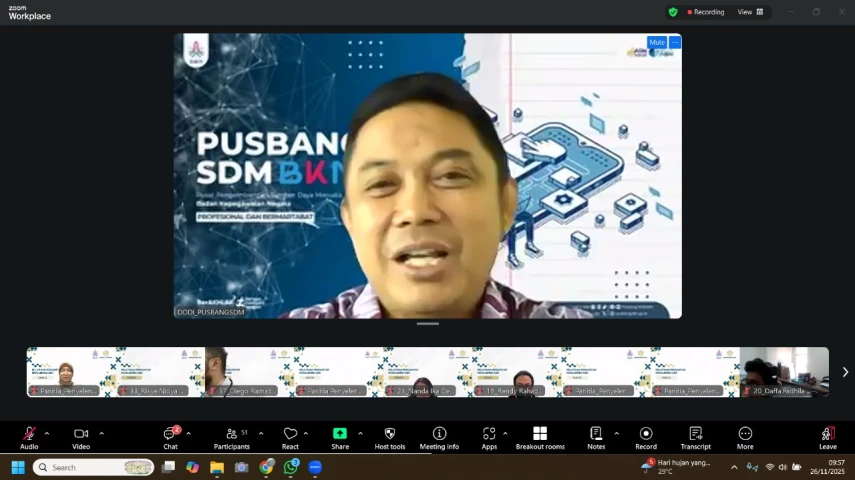Viewport: 855px width, 480px height.
Task: Open the More options menu
Action: [745, 438]
